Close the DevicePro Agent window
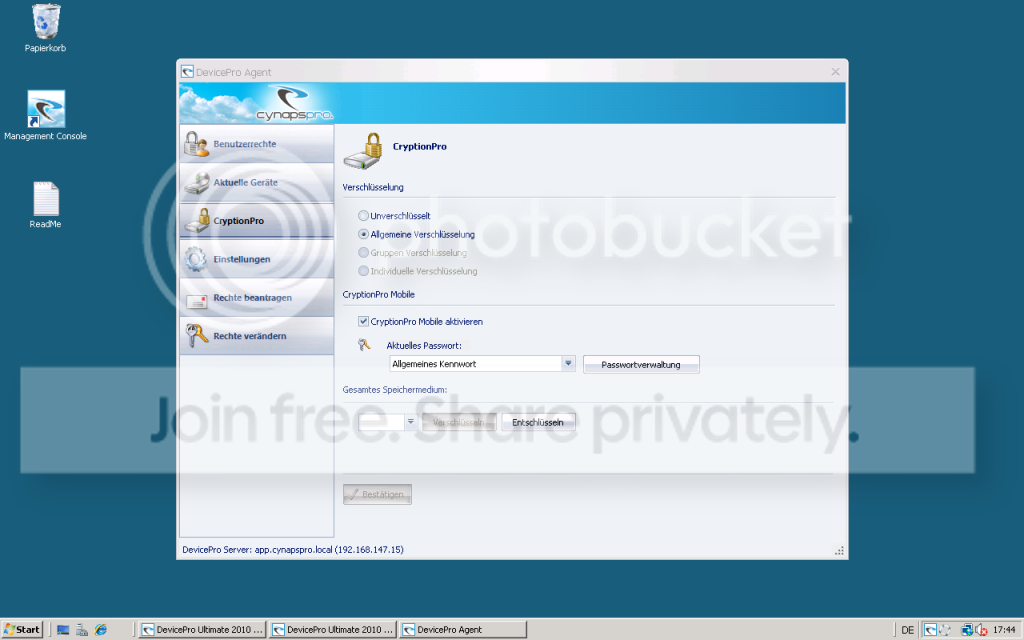This screenshot has height=640, width=1024. [835, 72]
